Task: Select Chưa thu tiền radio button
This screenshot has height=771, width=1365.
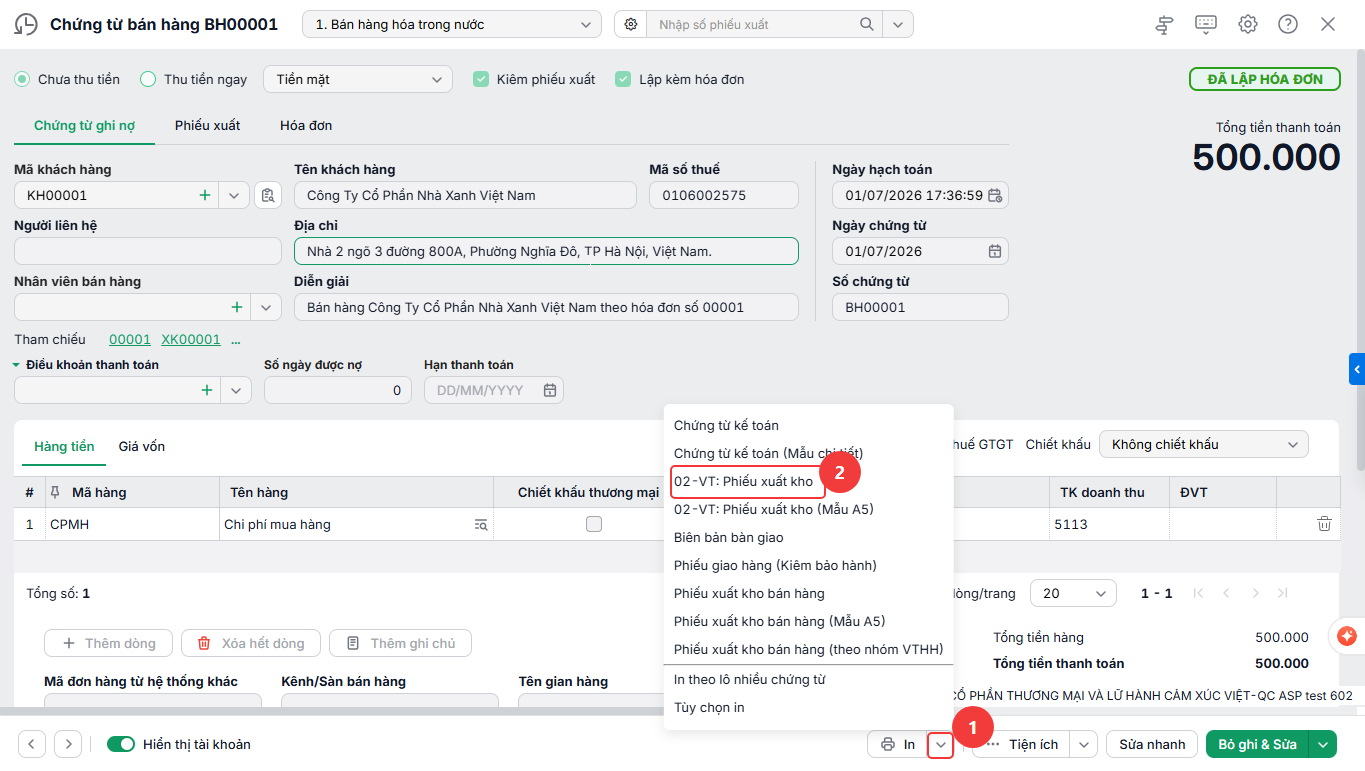Action: point(22,79)
